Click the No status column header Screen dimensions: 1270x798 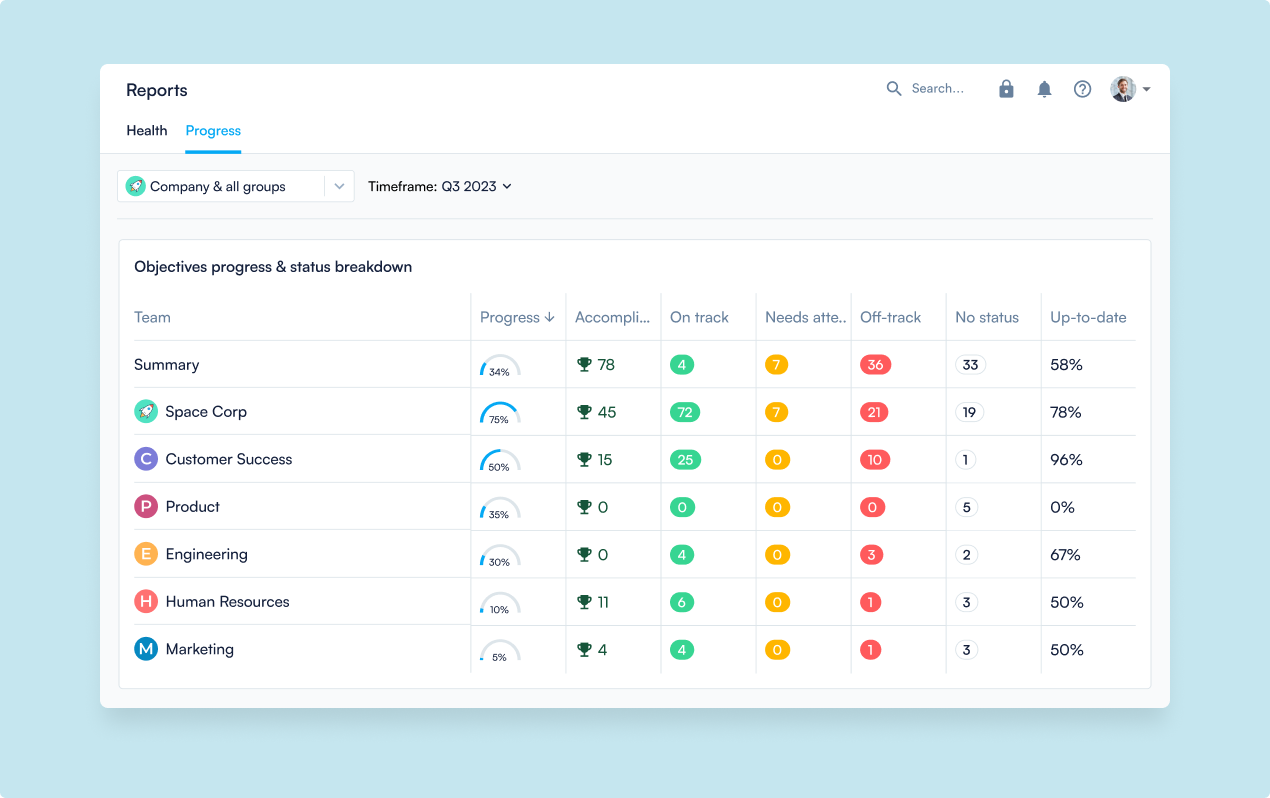click(x=987, y=317)
